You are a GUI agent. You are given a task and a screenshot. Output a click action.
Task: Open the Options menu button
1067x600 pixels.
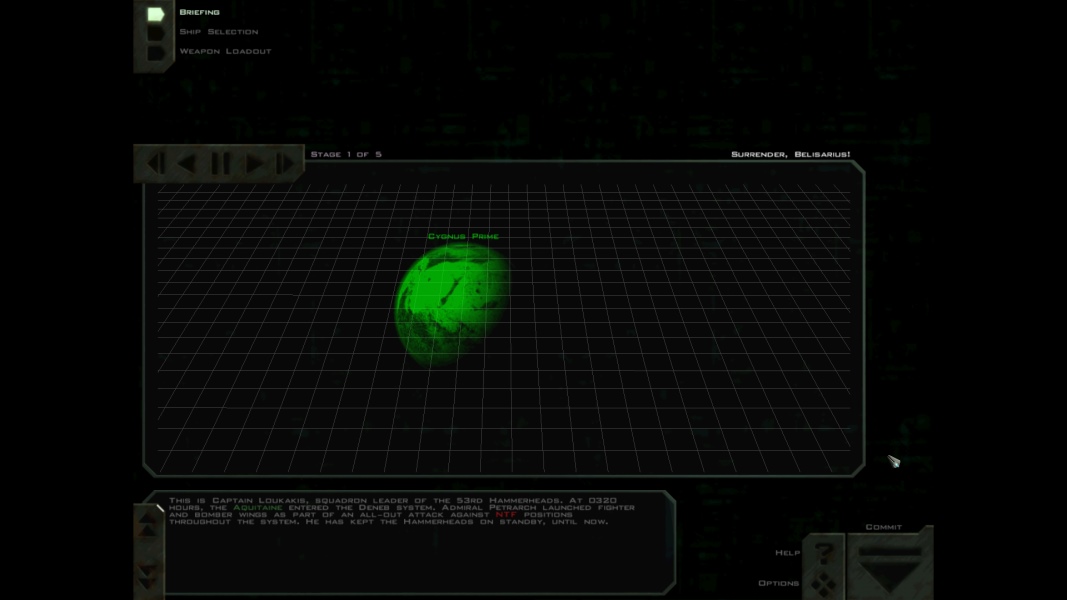click(x=823, y=584)
